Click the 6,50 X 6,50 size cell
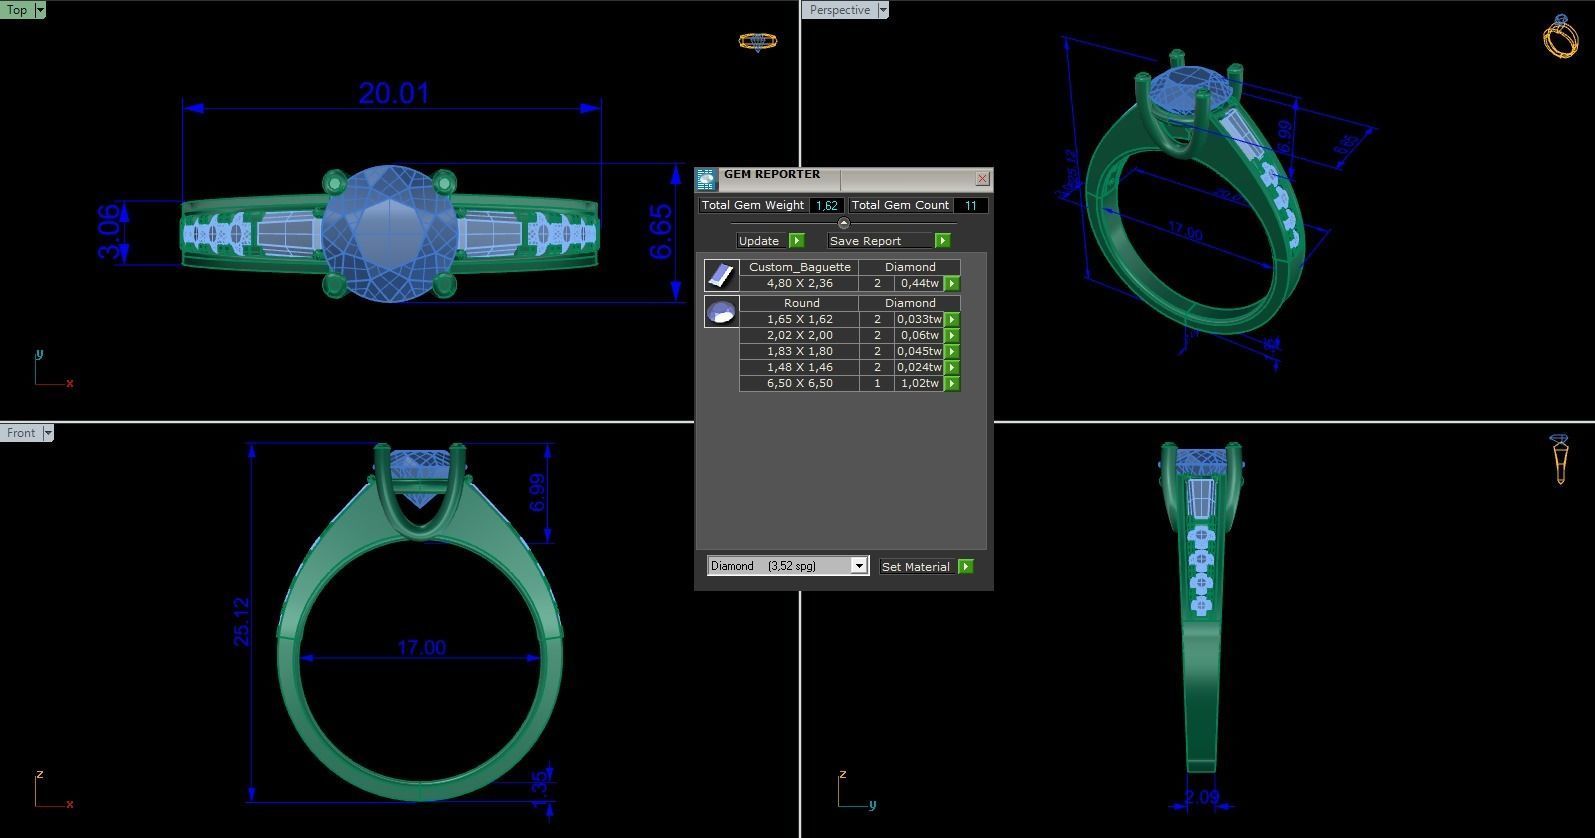1595x838 pixels. click(x=799, y=383)
